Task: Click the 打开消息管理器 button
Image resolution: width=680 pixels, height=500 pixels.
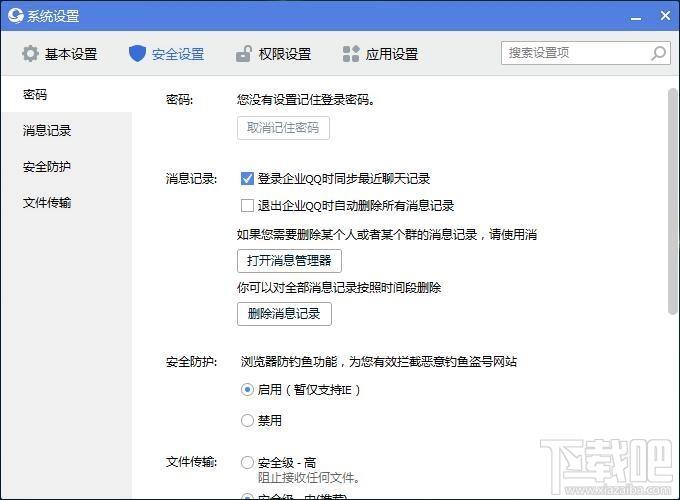Action: point(289,261)
